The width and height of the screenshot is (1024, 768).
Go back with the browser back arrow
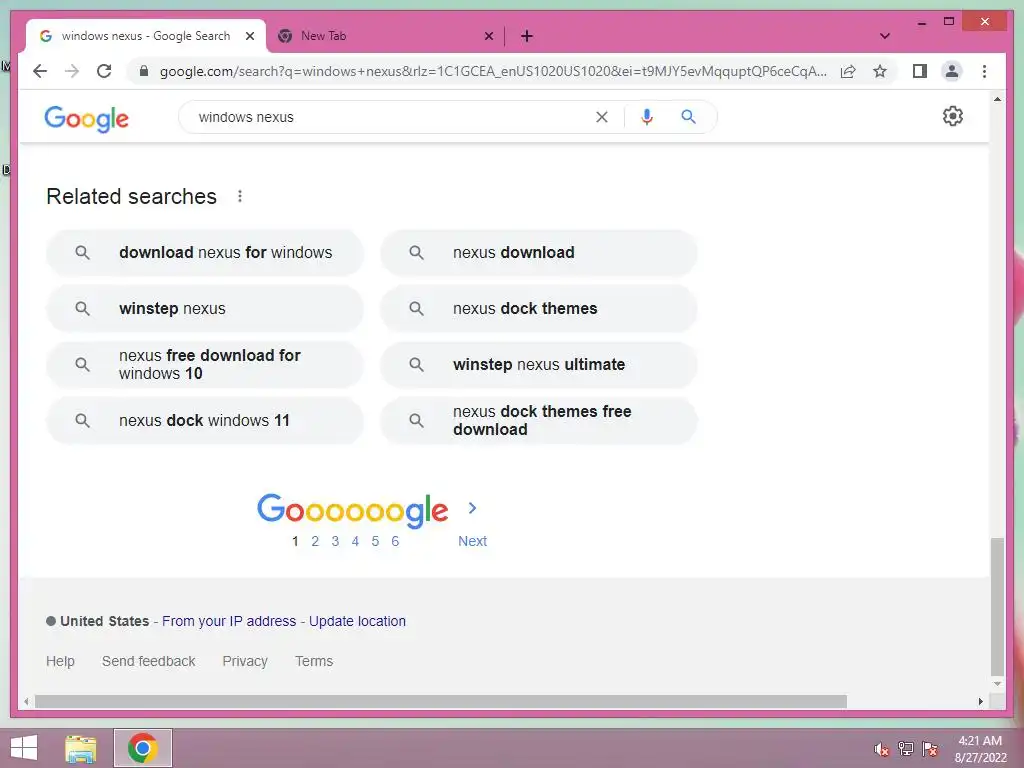[x=40, y=71]
